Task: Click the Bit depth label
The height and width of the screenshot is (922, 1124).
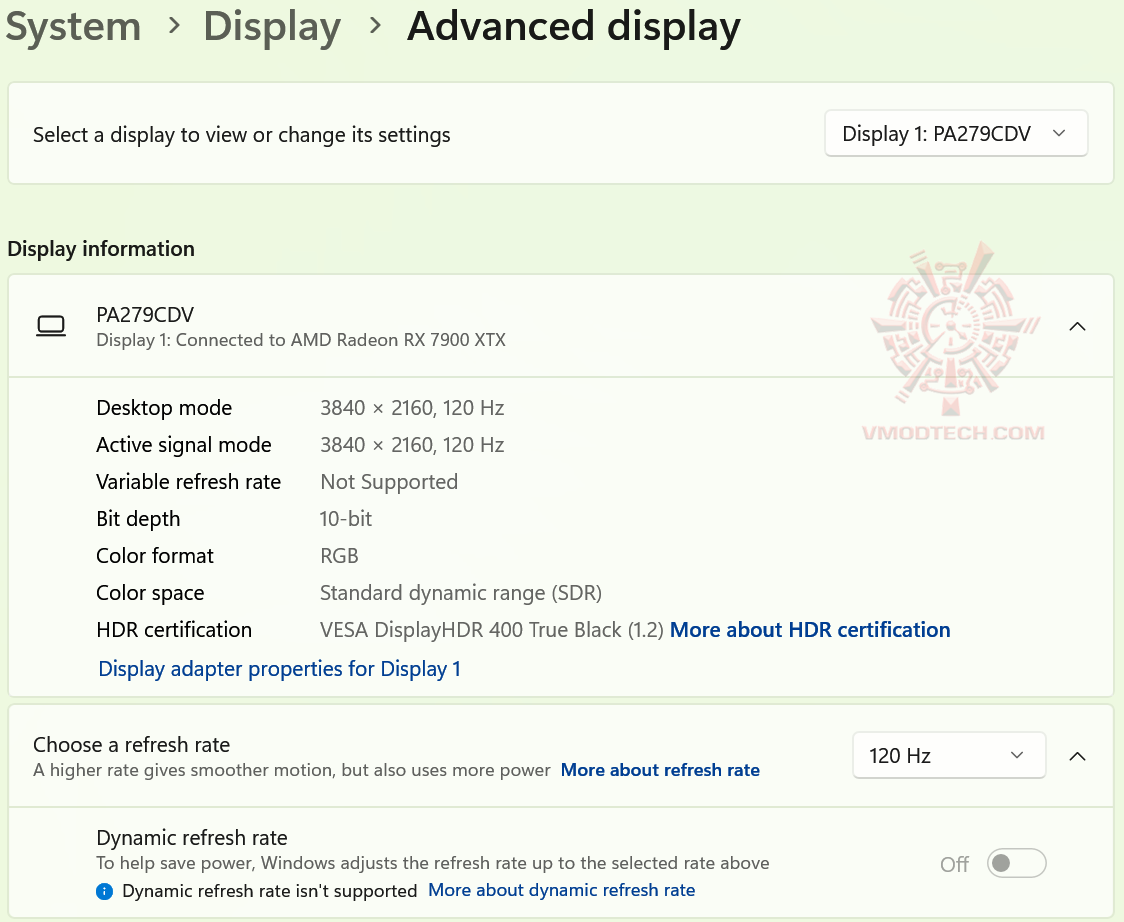Action: (x=138, y=518)
